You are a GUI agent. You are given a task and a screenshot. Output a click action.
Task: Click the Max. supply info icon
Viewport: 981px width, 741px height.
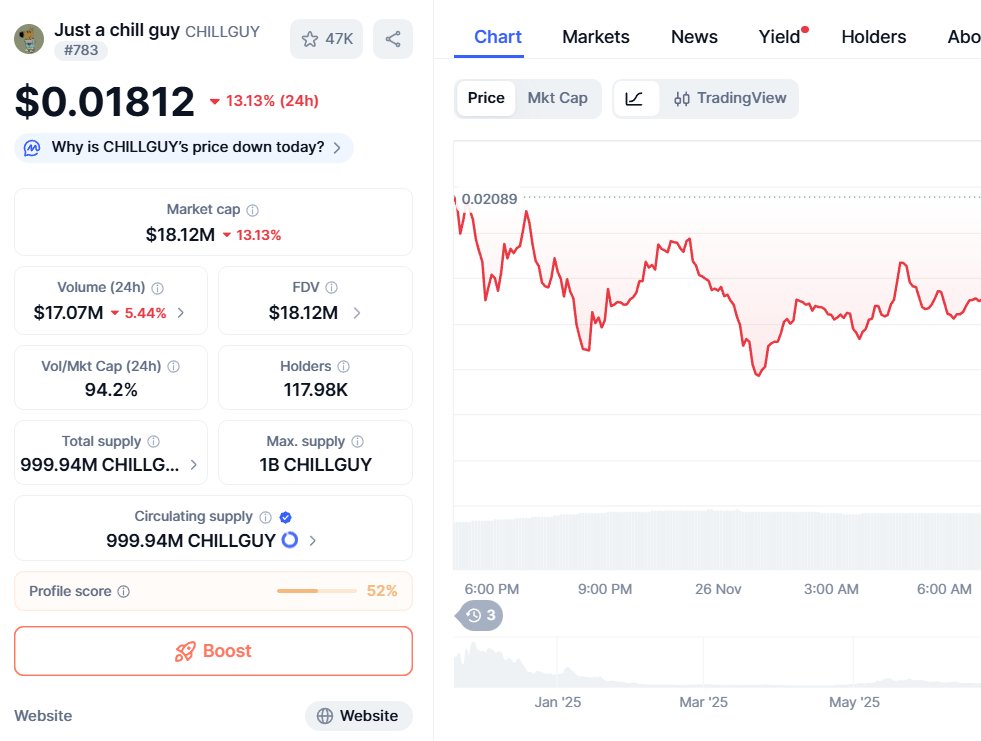pyautogui.click(x=357, y=441)
